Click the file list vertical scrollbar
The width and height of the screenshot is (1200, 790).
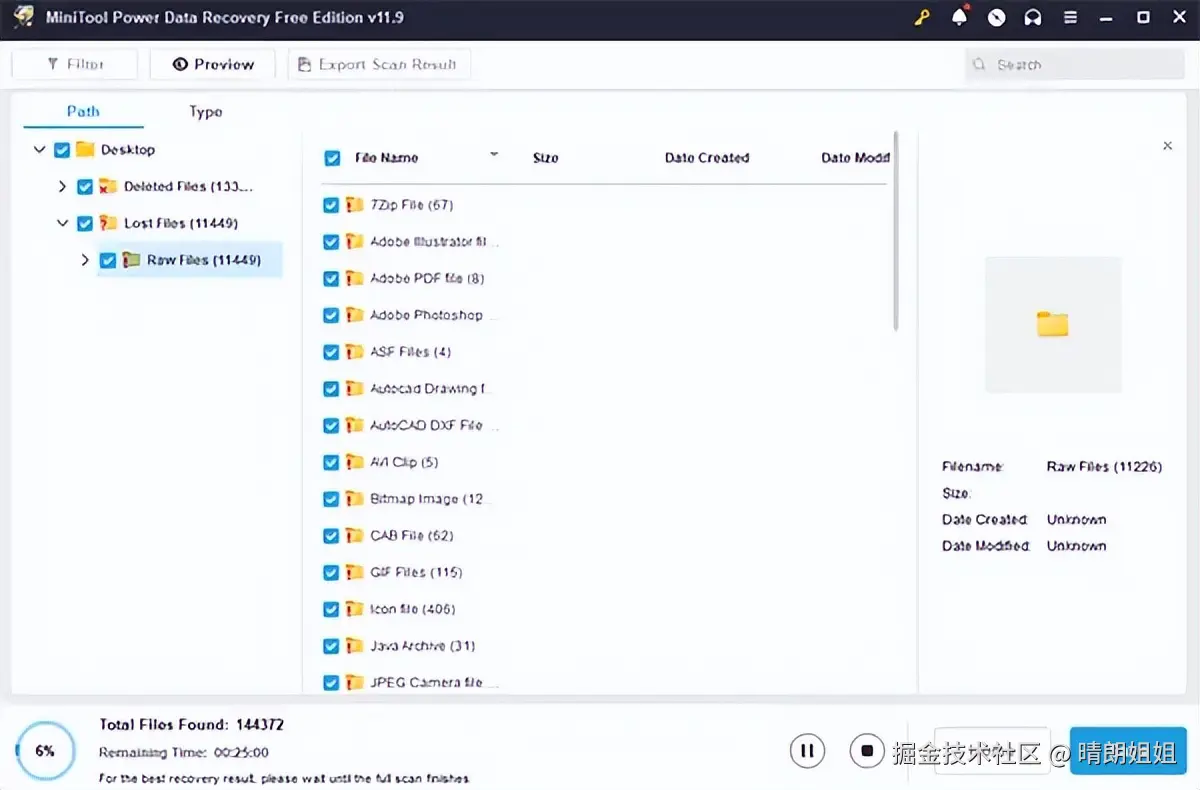(896, 232)
